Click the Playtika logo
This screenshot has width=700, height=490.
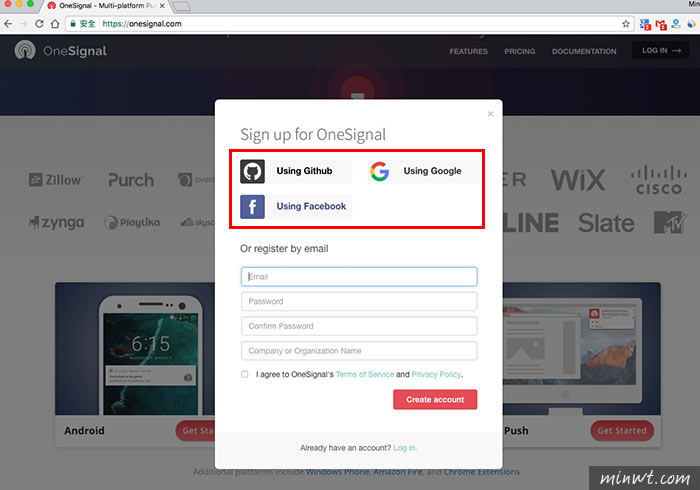click(x=132, y=222)
